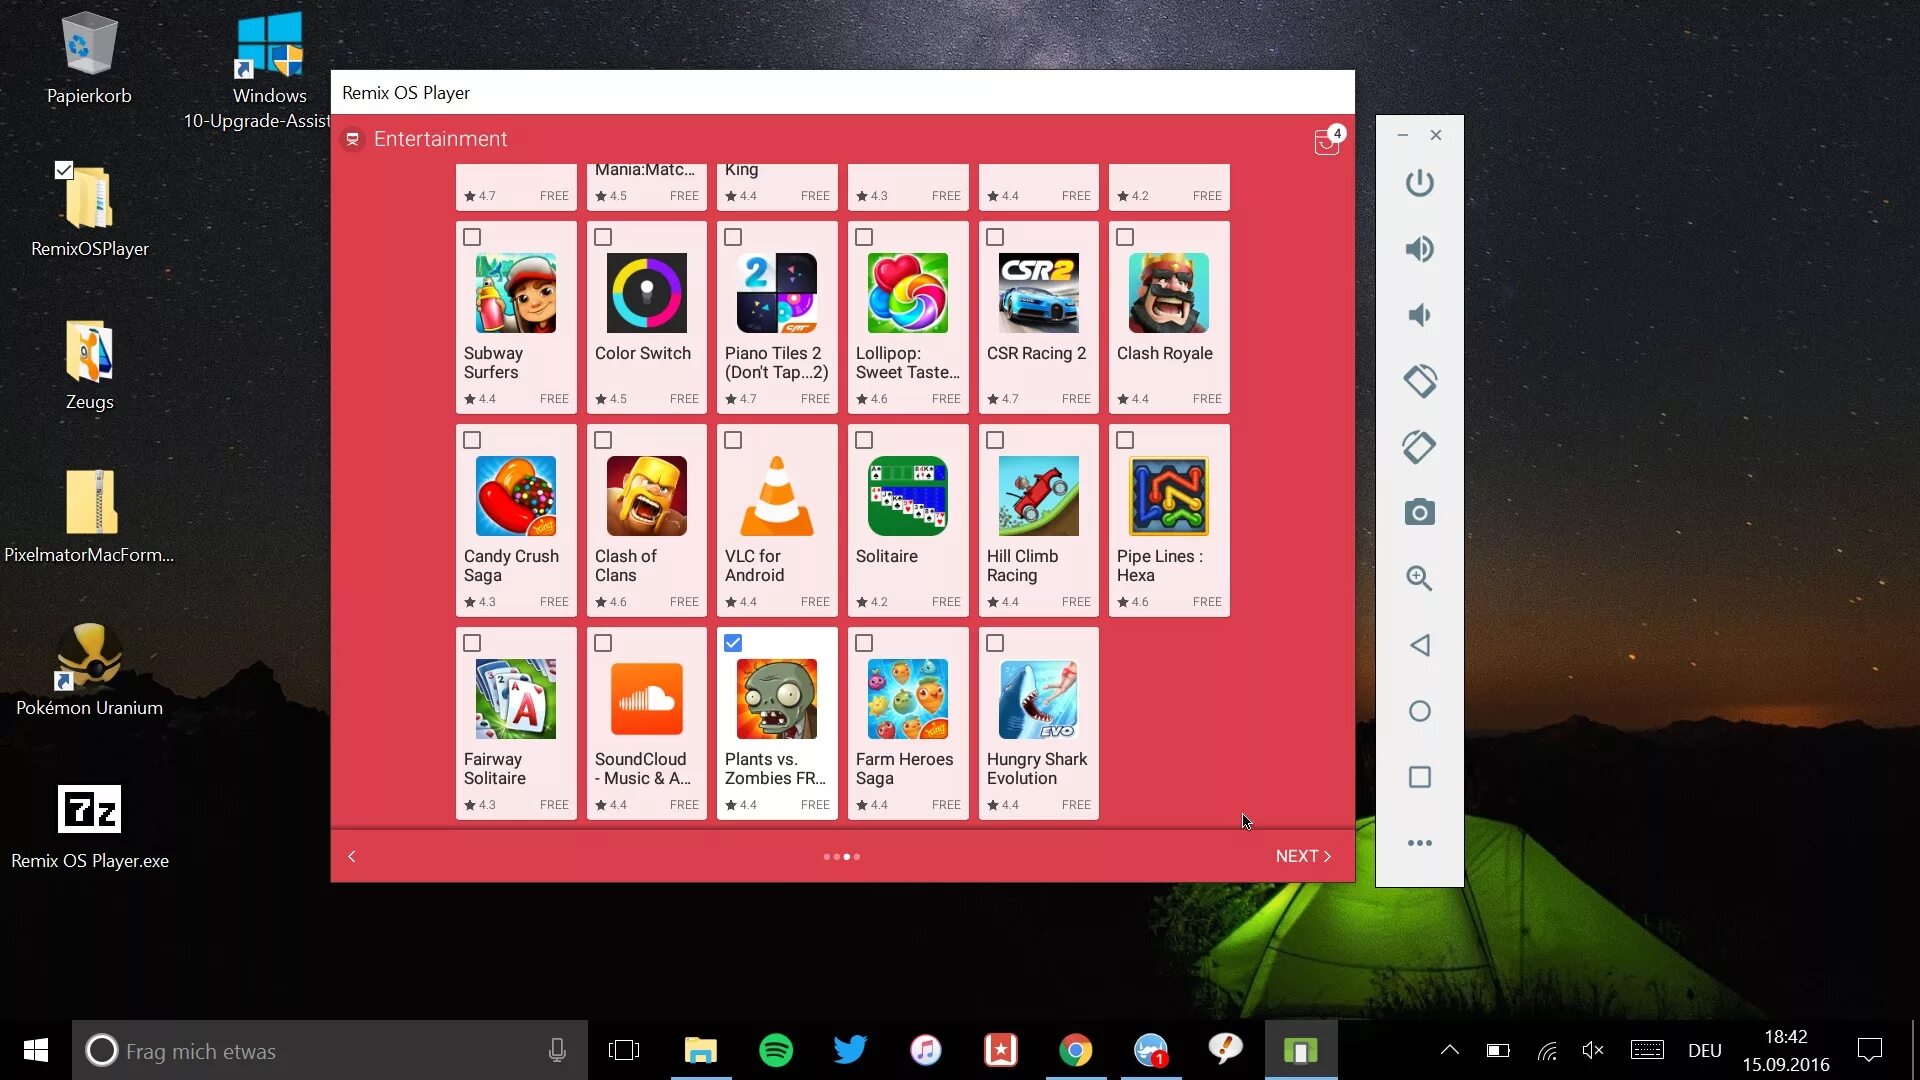Image resolution: width=1920 pixels, height=1080 pixels.
Task: Select the Farm Heroes Saga app card
Action: click(908, 723)
